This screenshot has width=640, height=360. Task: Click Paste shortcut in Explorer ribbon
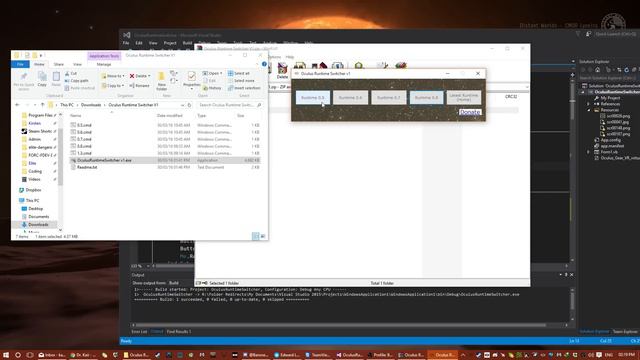pos(80,88)
